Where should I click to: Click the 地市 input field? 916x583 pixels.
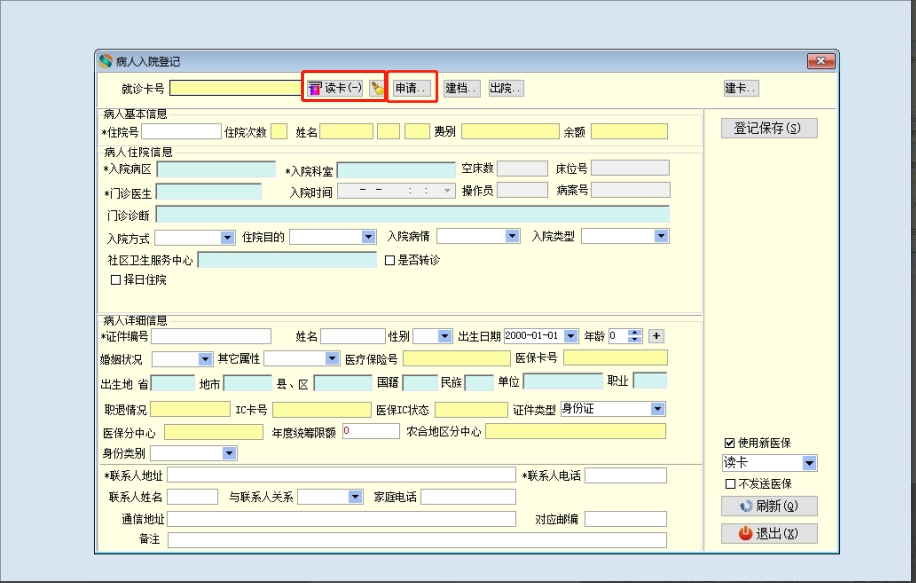(x=248, y=383)
